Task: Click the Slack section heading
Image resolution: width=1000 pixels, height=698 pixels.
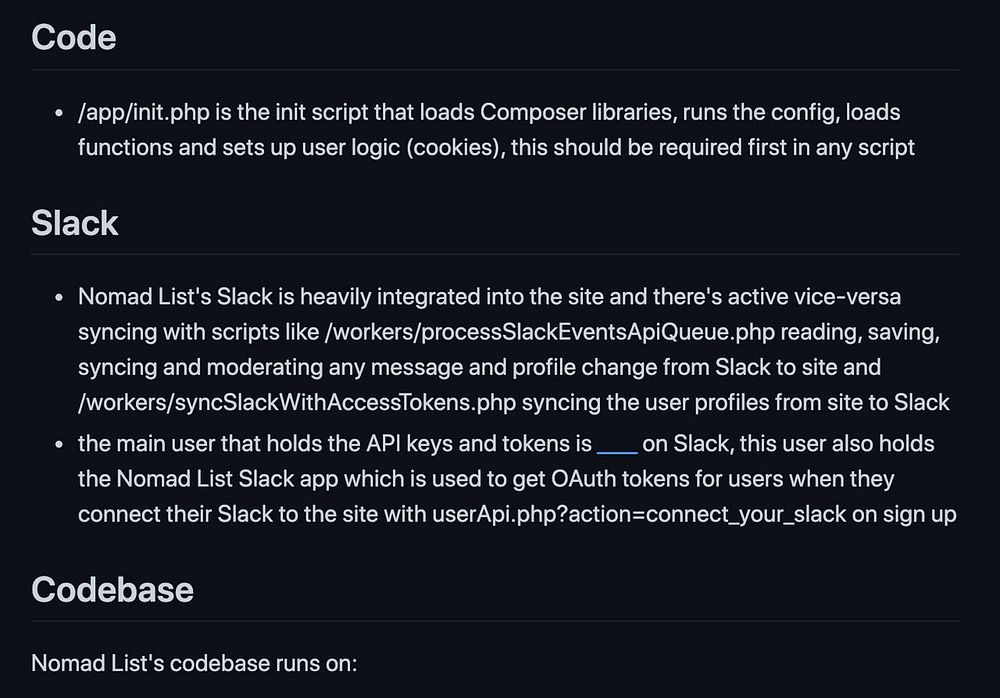Action: 75,223
